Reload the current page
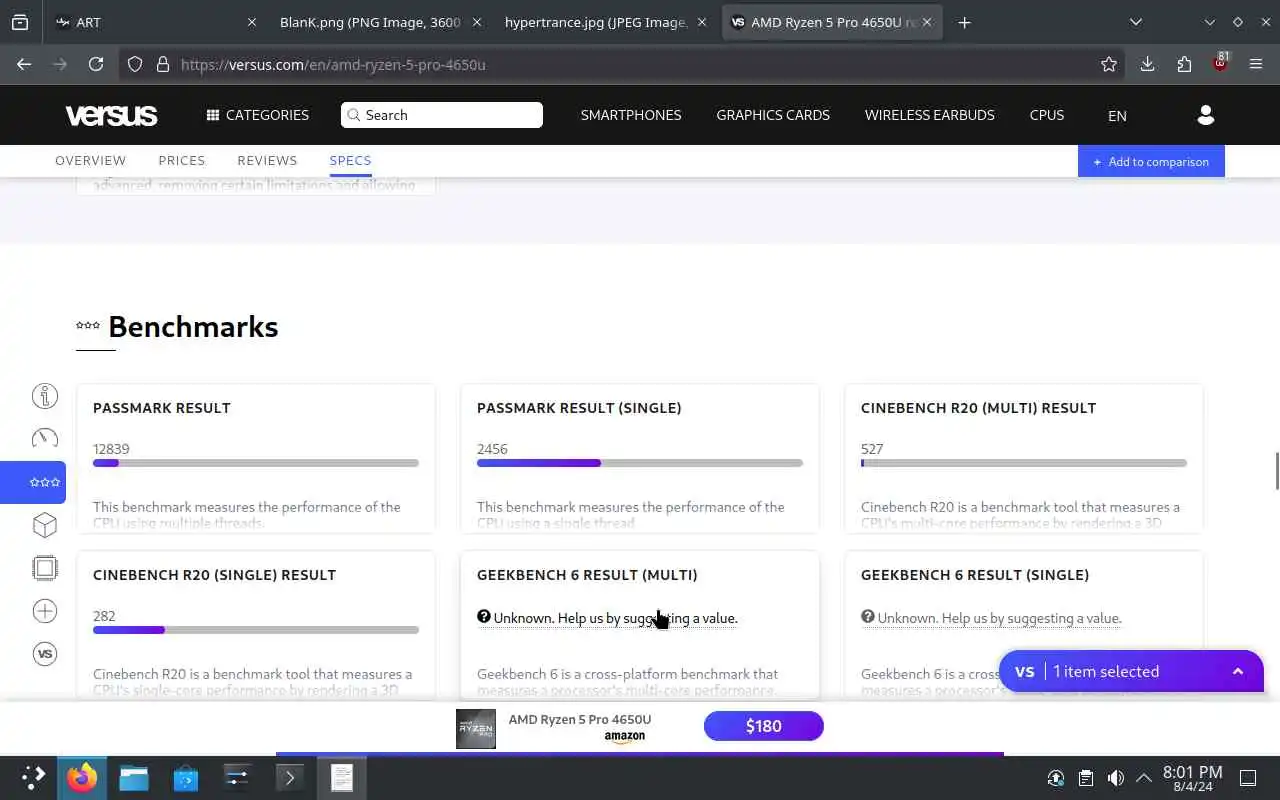Screen dimensions: 1280x800 (96, 64)
